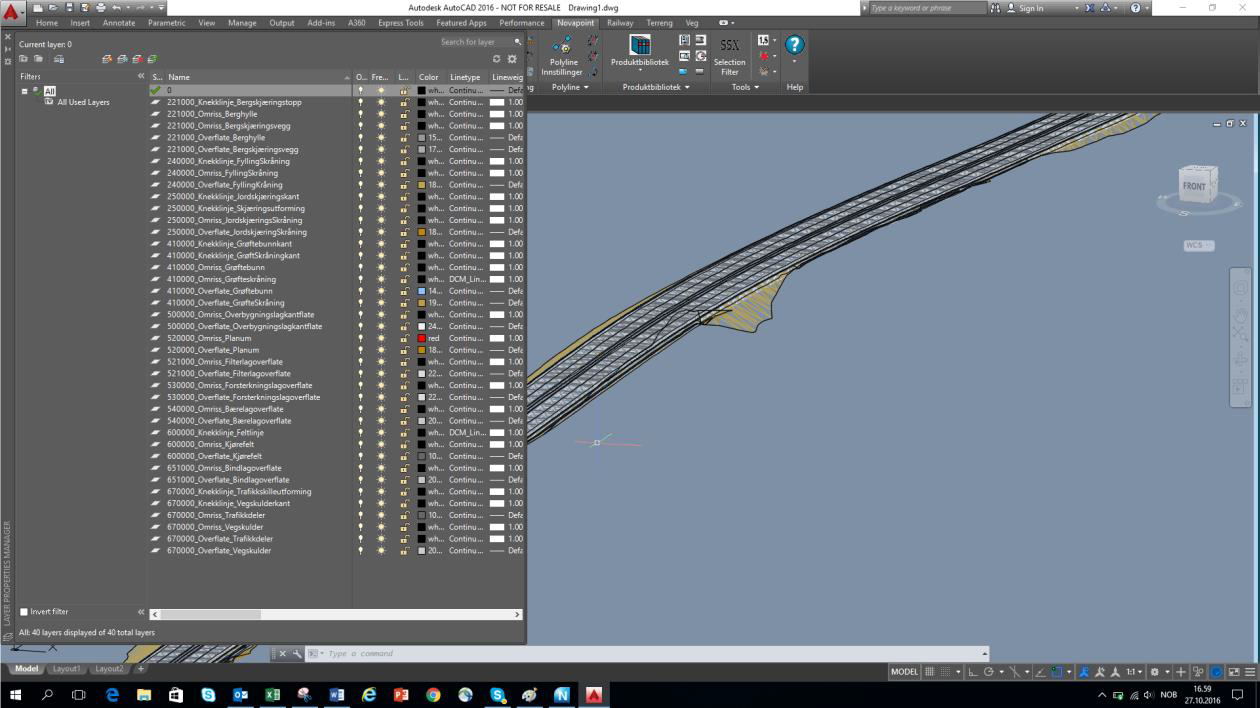The image size is (1260, 708).
Task: Open the Terreng ribbon tab
Action: click(660, 22)
